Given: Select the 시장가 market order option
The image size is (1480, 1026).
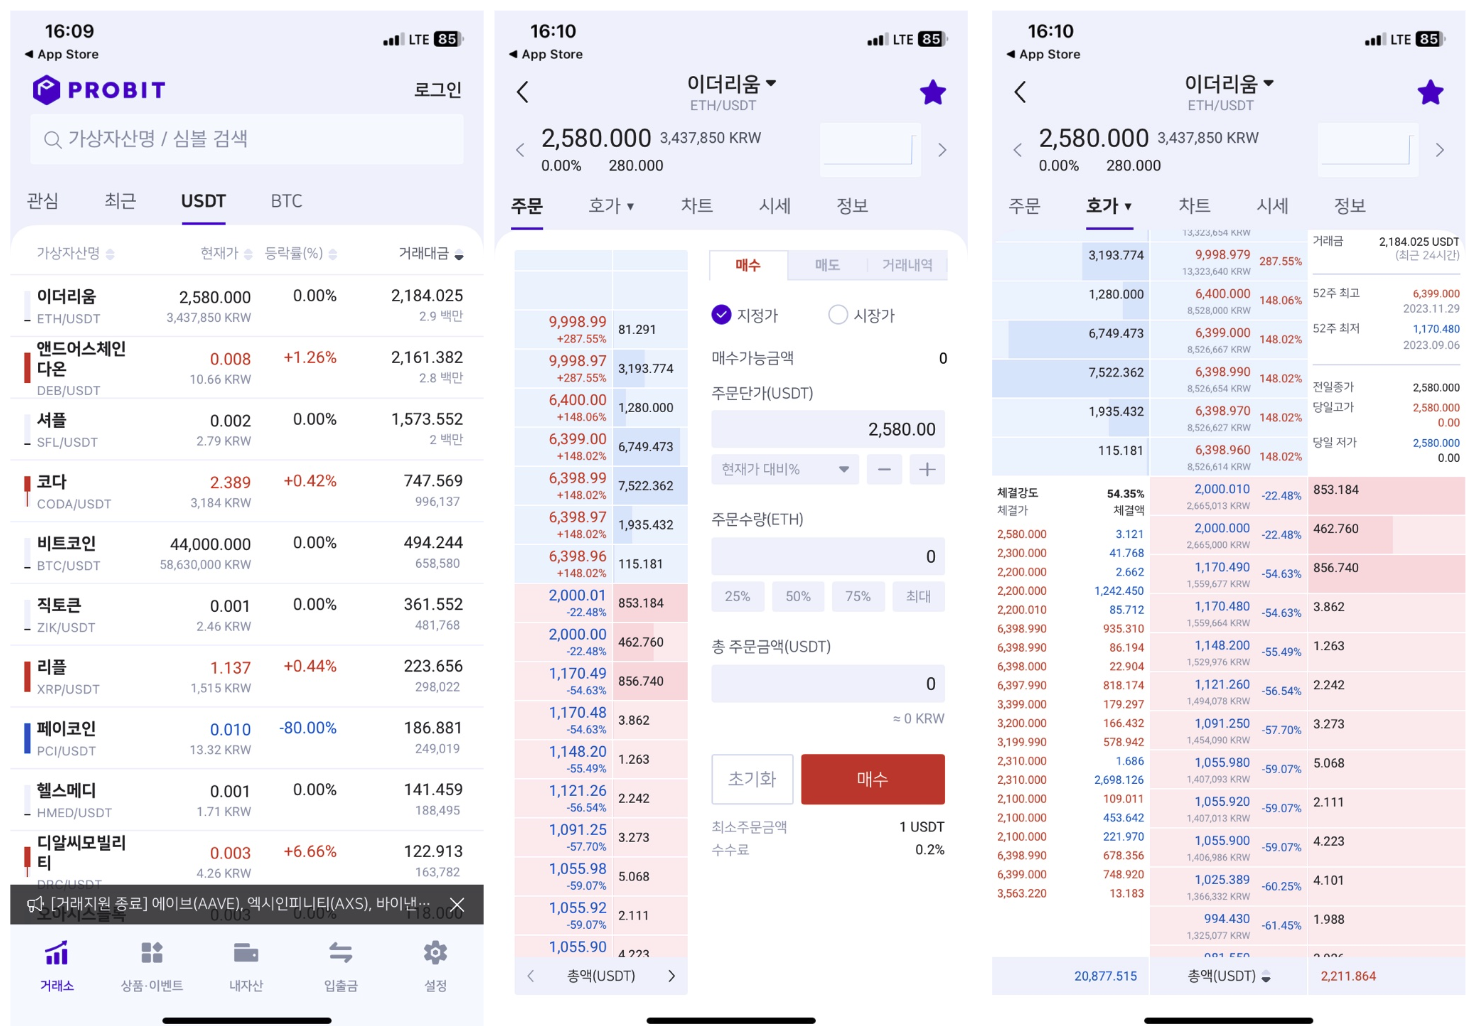Looking at the screenshot, I should pyautogui.click(x=838, y=315).
